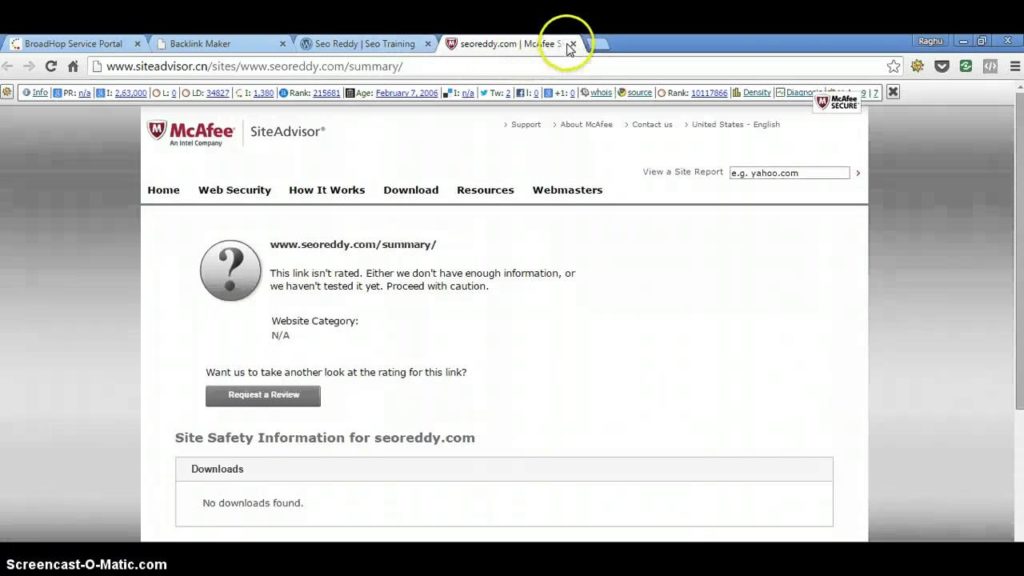Switch to the Seo Reddy Seo Training tab
1024x576 pixels.
(364, 44)
